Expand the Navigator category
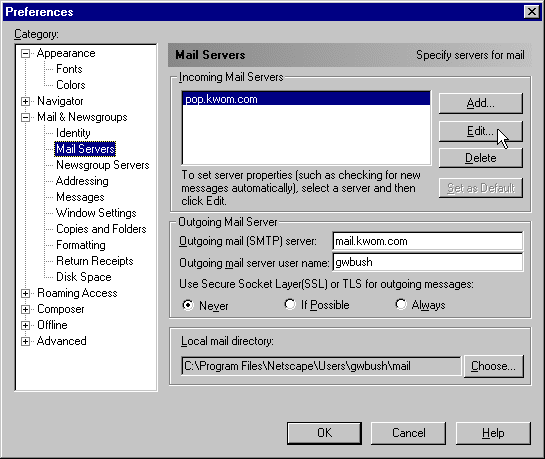The height and width of the screenshot is (459, 545). coord(25,101)
